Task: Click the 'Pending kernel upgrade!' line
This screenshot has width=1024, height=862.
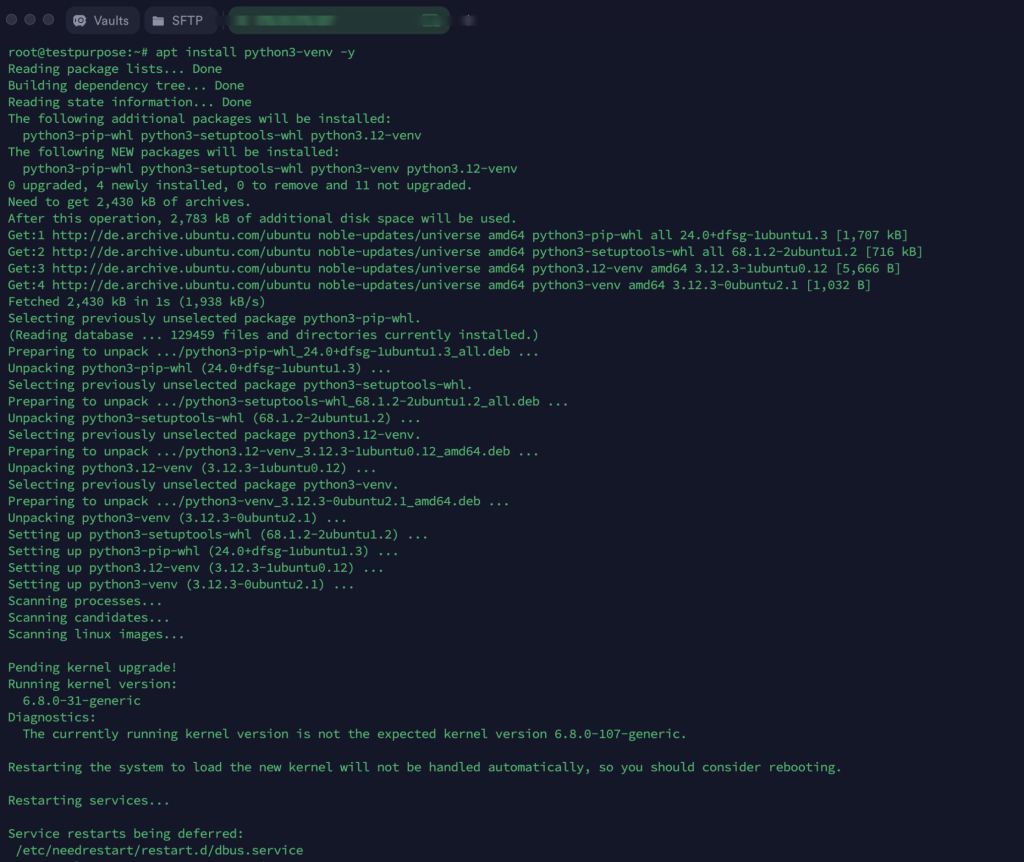Action: [92, 667]
